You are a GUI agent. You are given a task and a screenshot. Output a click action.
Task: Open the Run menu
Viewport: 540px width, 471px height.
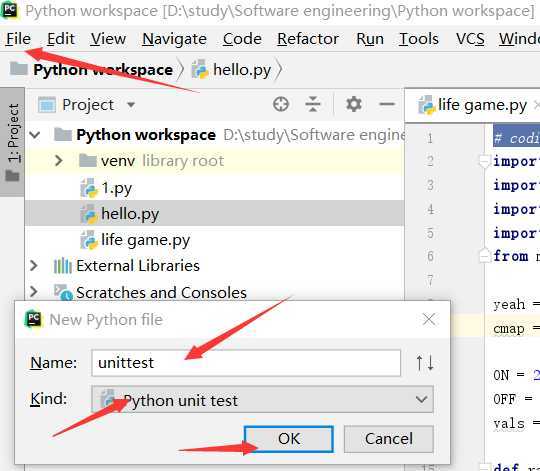pyautogui.click(x=370, y=39)
